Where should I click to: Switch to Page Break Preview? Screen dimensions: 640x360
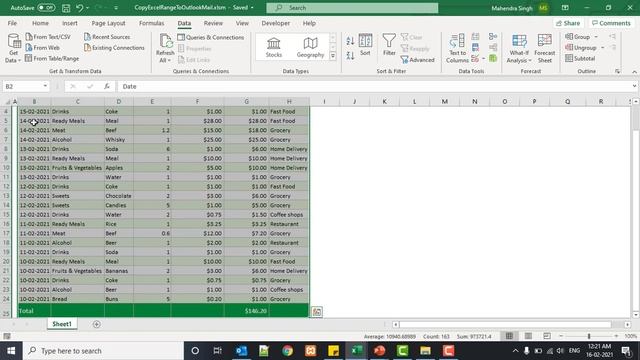pos(547,336)
